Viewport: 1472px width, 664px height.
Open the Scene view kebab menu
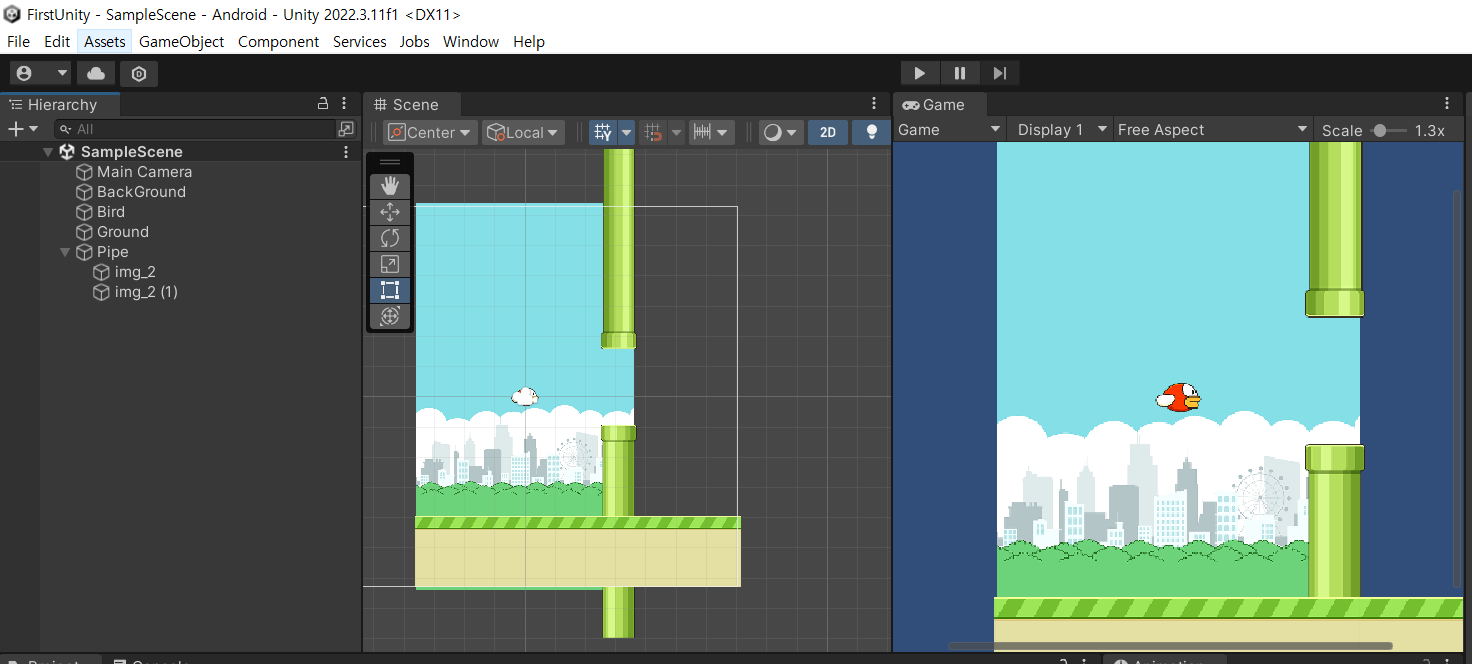pyautogui.click(x=874, y=104)
